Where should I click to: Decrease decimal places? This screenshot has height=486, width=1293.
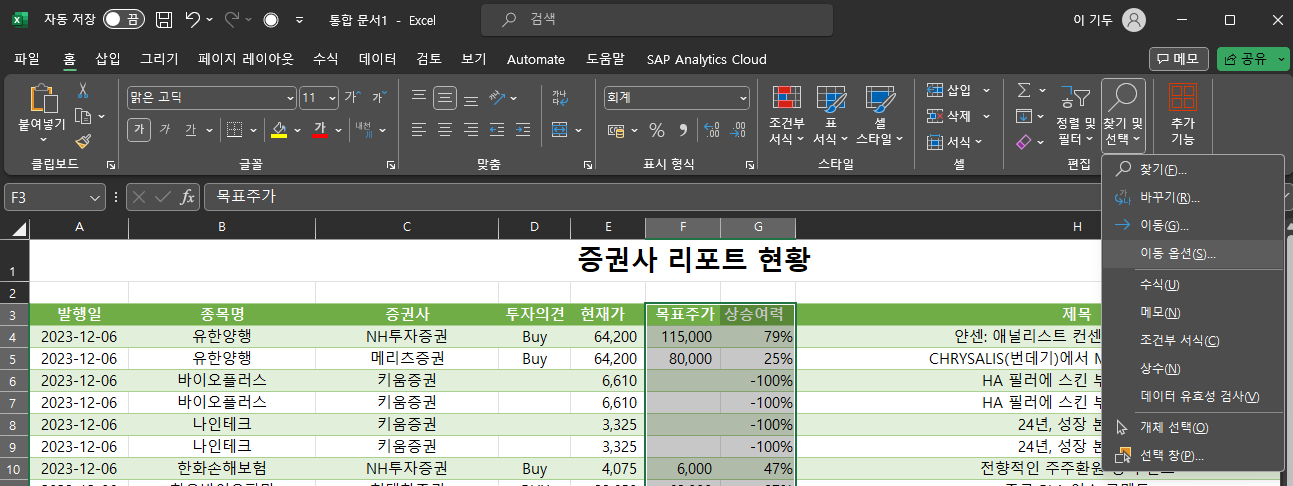(738, 130)
